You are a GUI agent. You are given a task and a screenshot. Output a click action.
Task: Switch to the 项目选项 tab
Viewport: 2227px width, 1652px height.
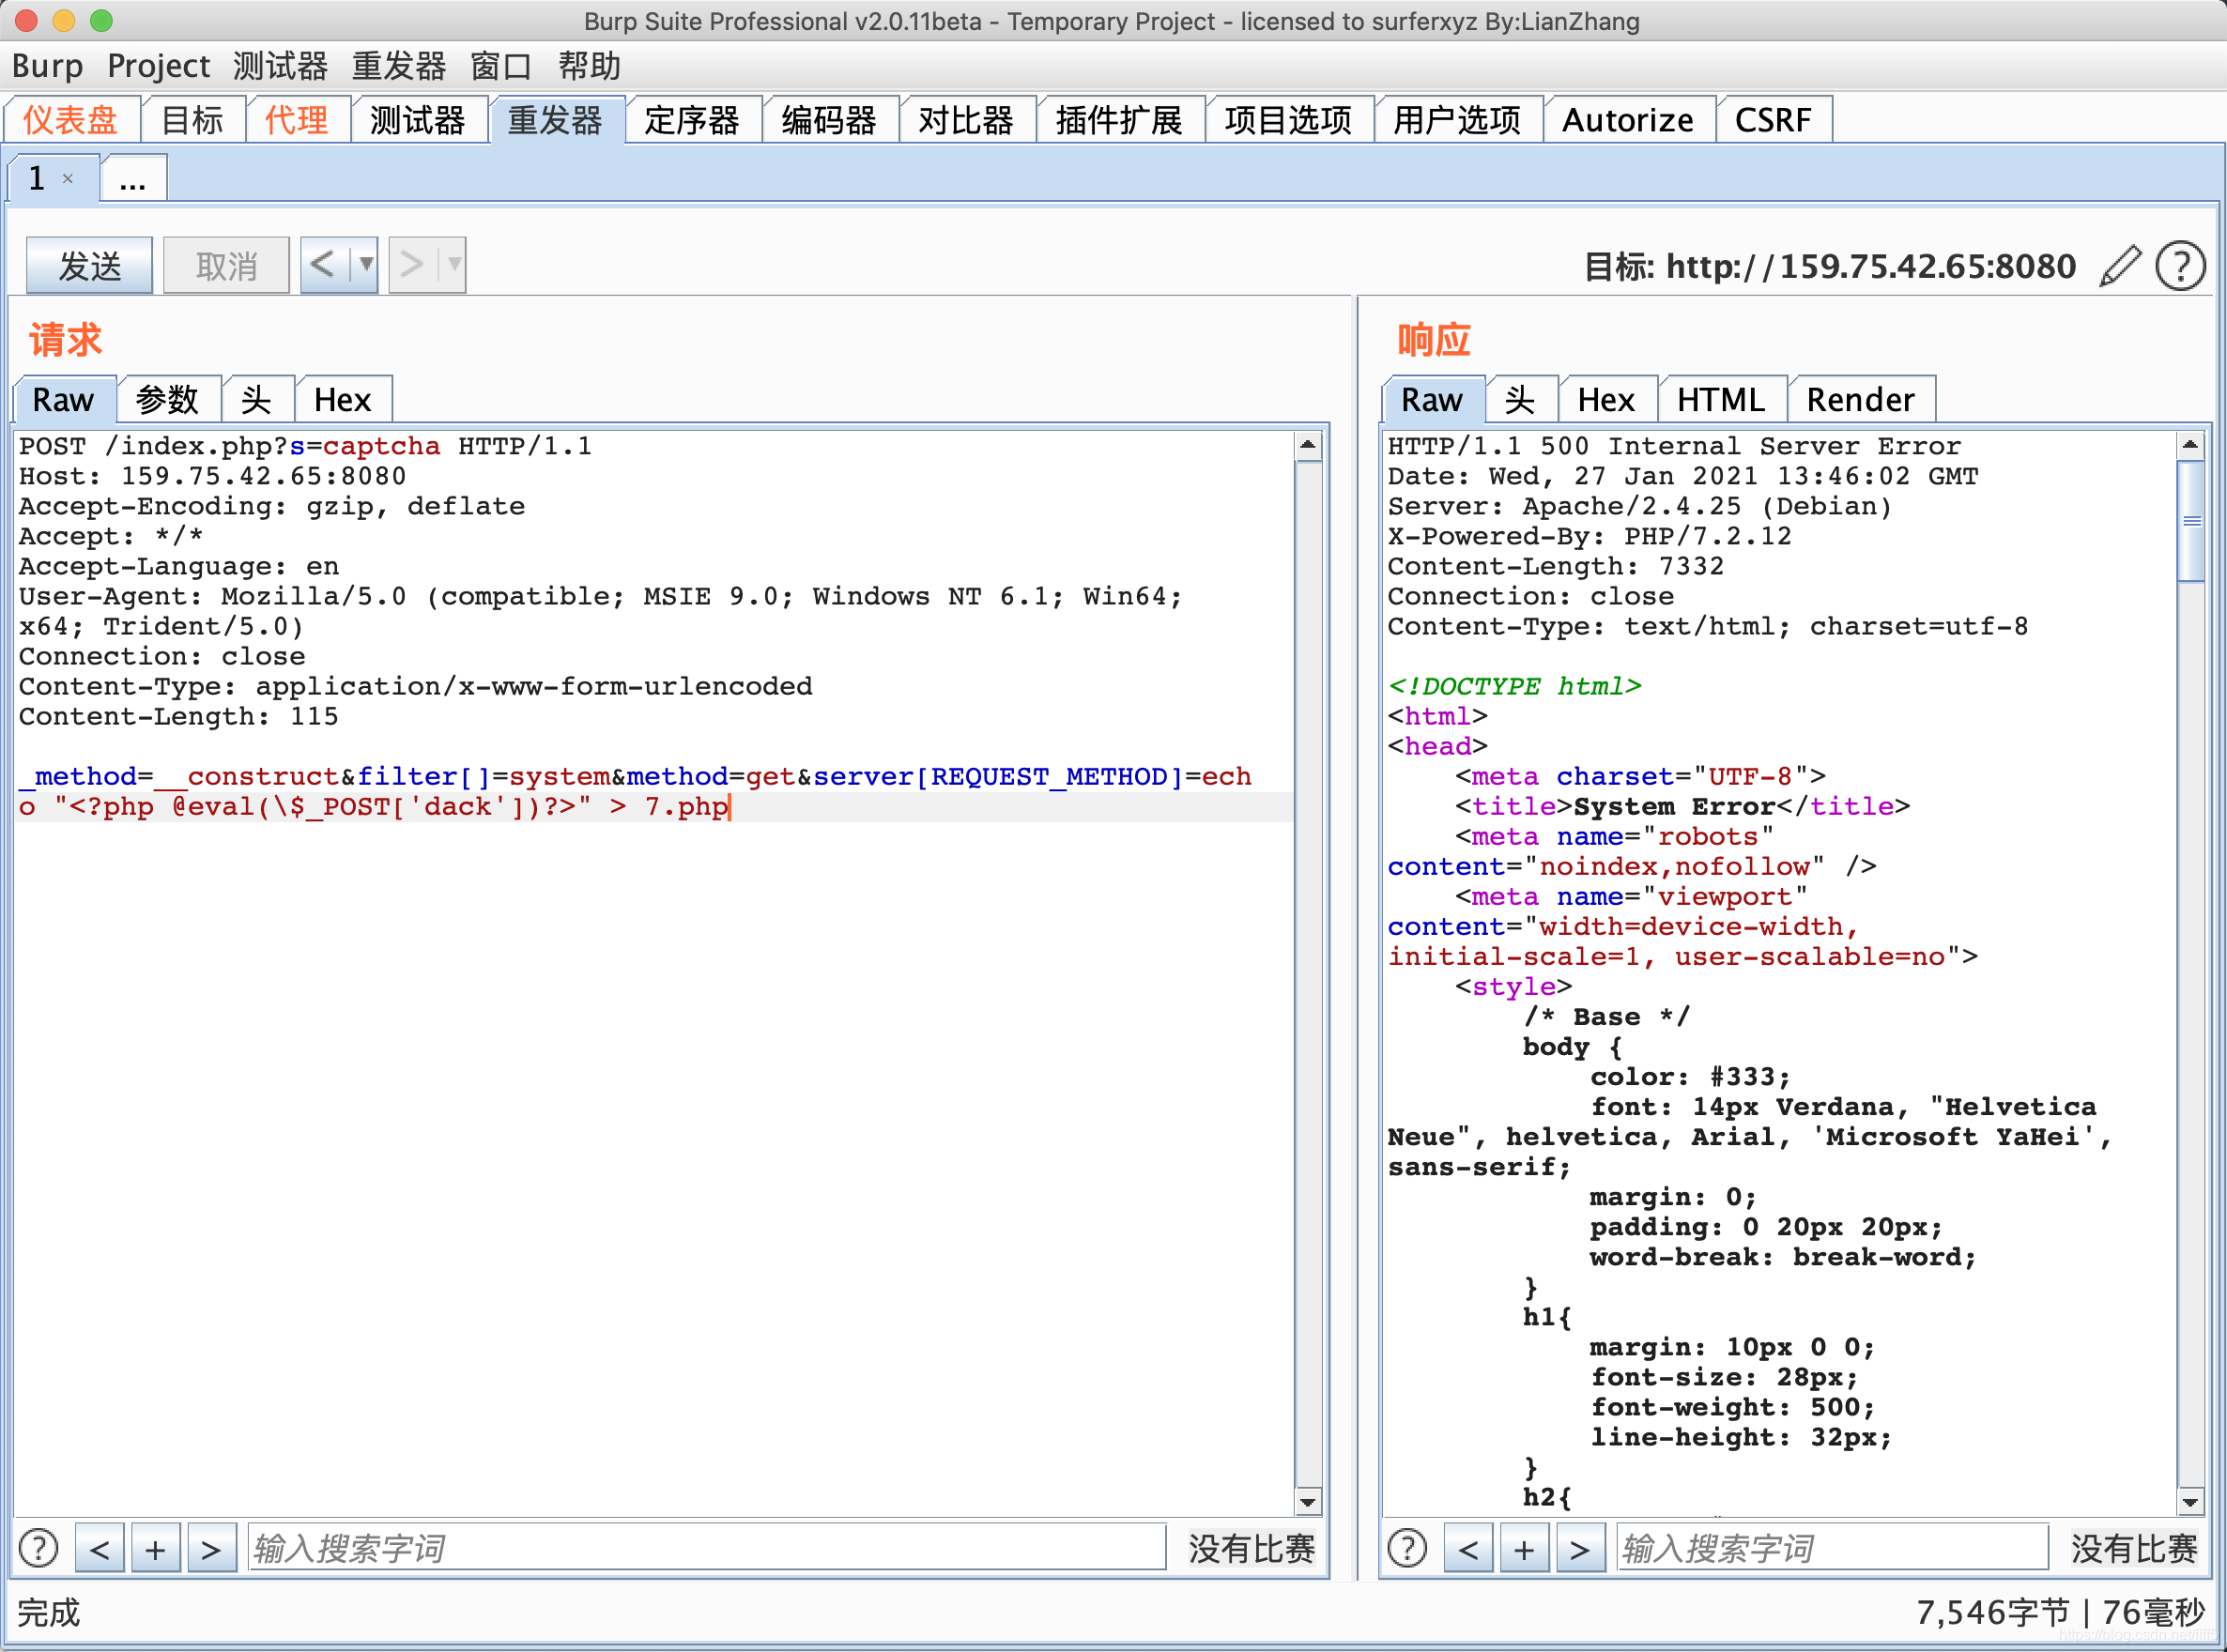point(1288,120)
